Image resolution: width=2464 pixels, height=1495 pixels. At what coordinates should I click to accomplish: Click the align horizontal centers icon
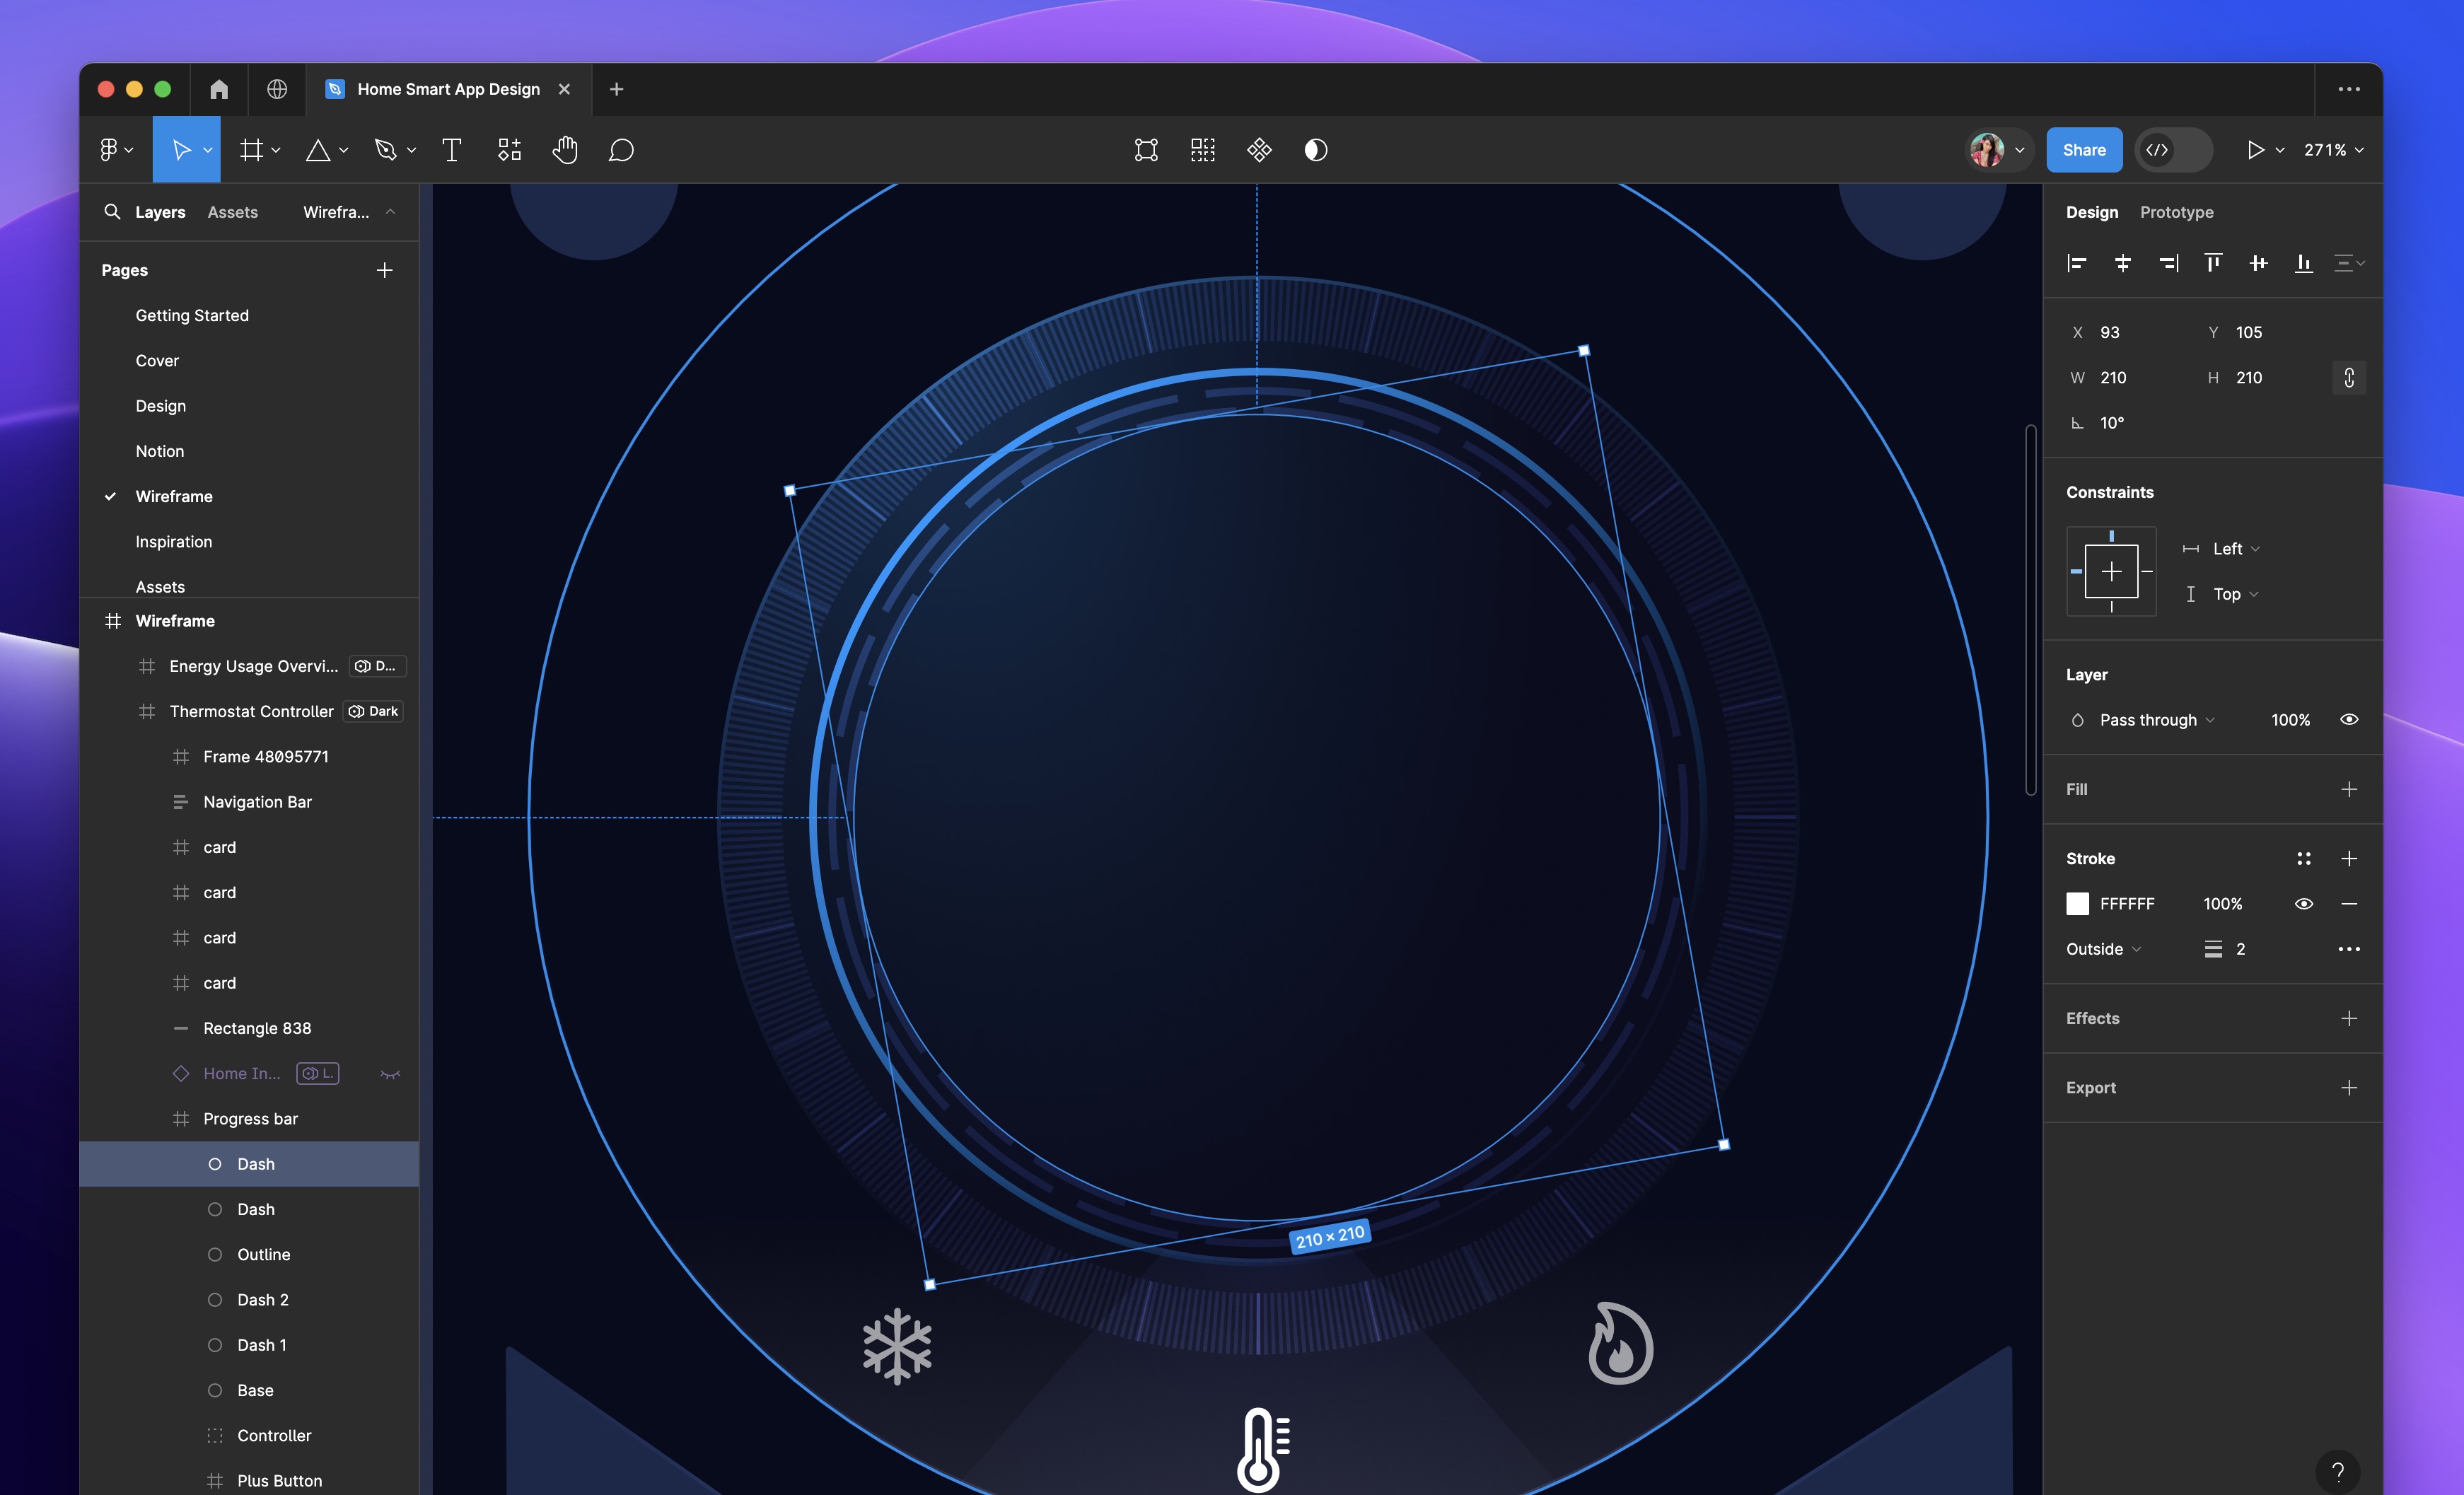2123,262
